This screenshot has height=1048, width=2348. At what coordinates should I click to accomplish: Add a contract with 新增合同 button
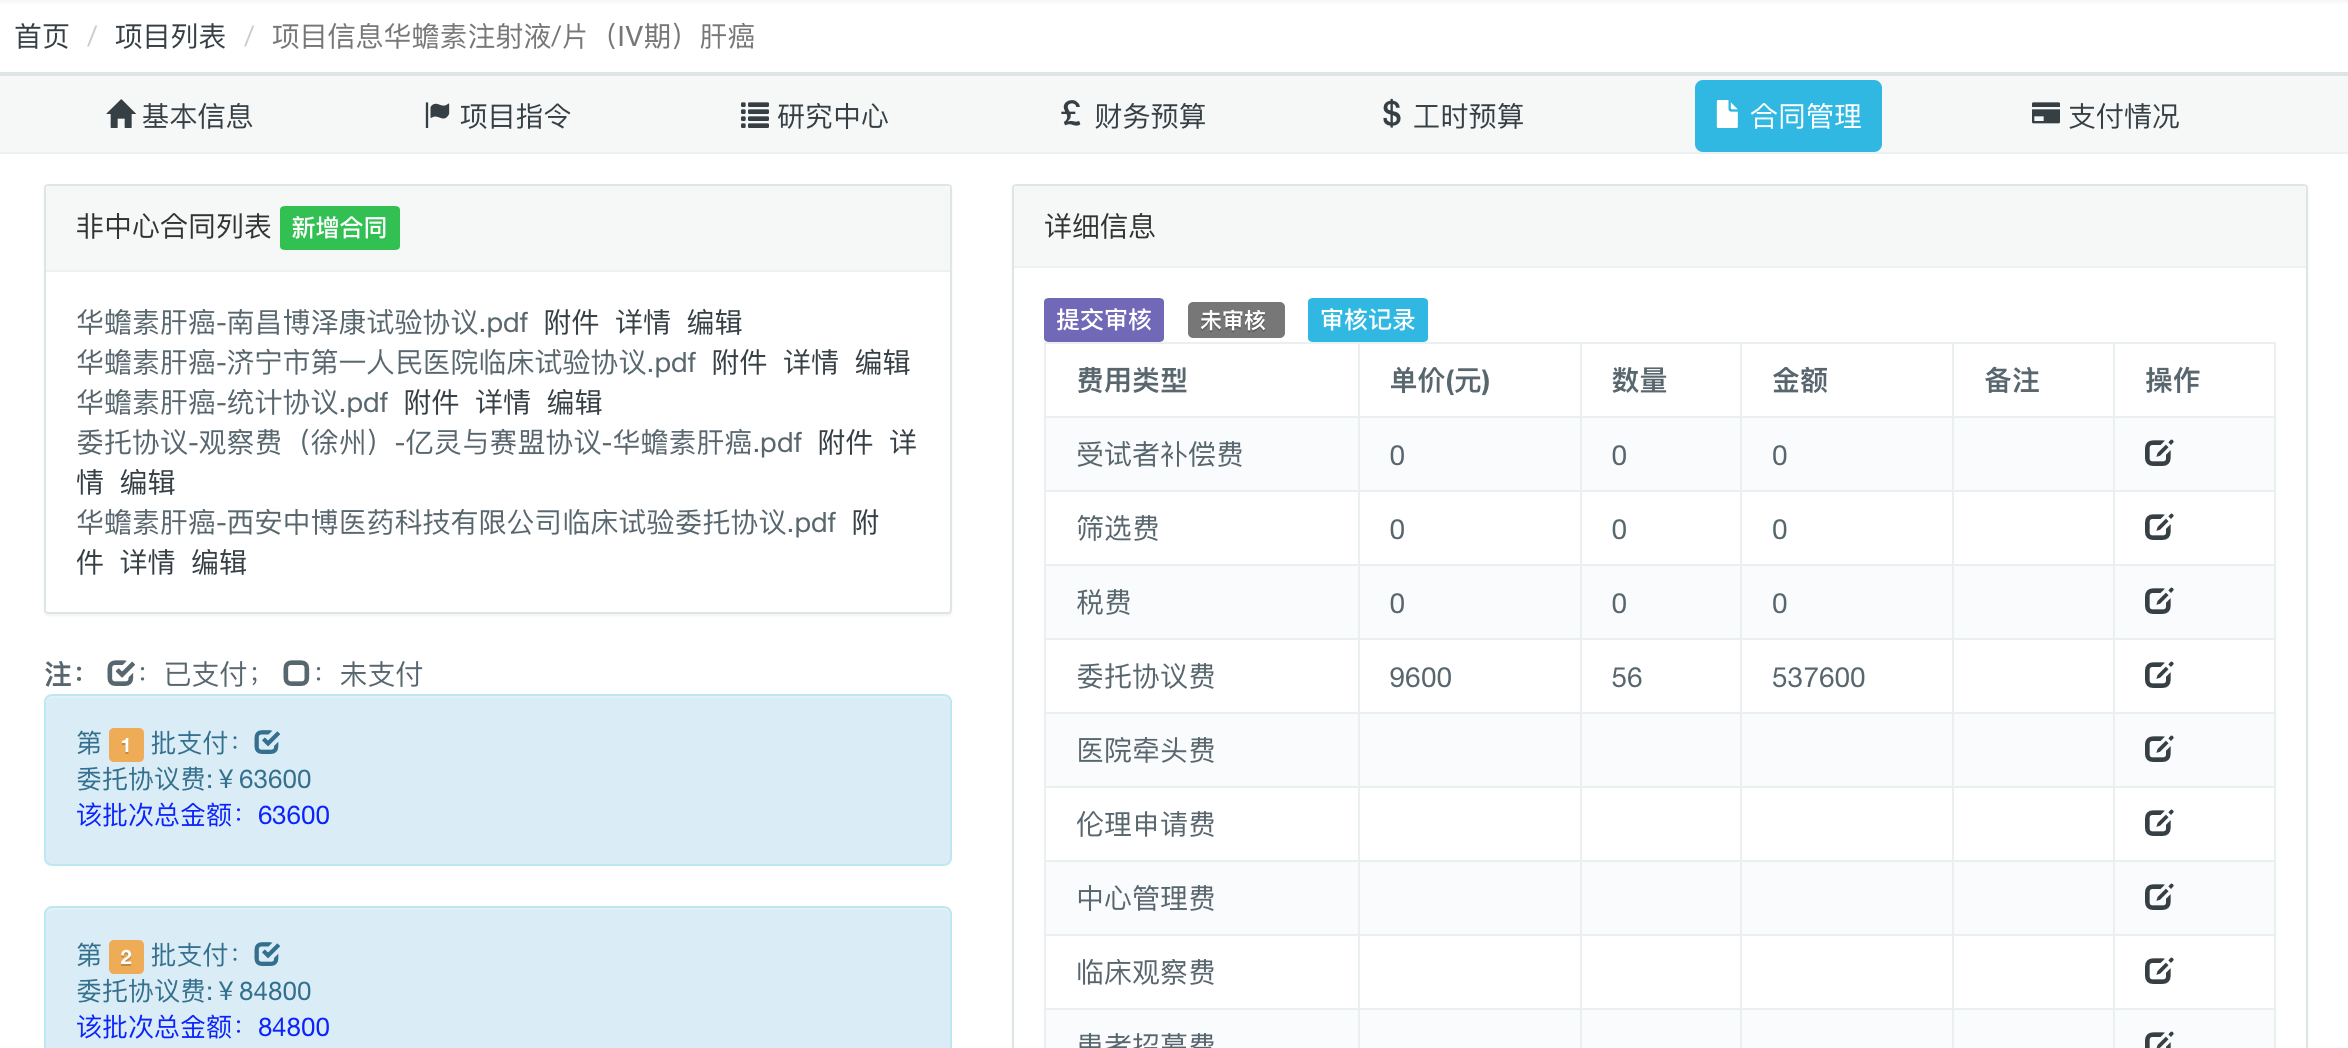pyautogui.click(x=340, y=228)
